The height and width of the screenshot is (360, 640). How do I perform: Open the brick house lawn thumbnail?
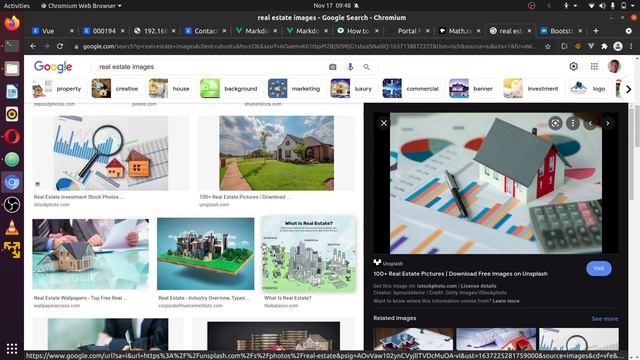click(x=277, y=153)
